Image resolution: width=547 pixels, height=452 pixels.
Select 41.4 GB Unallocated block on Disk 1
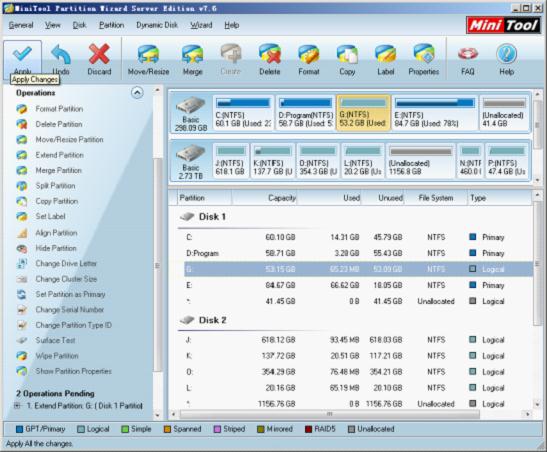click(x=504, y=113)
